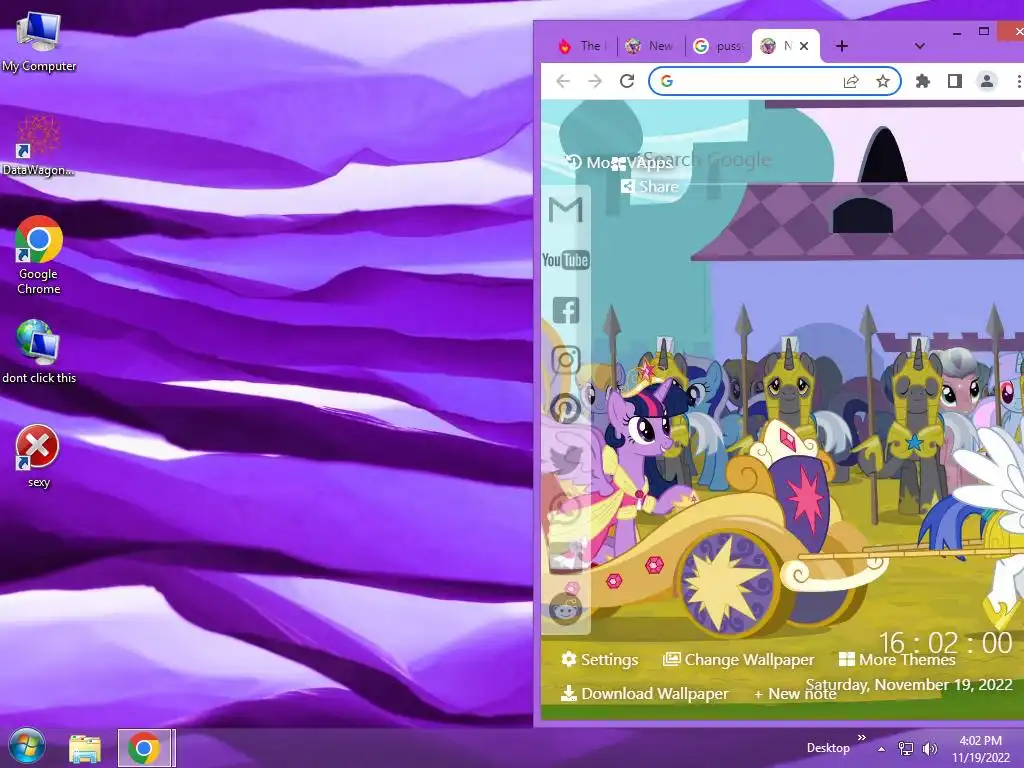Select the DataWagon desktop shortcut

(x=39, y=145)
